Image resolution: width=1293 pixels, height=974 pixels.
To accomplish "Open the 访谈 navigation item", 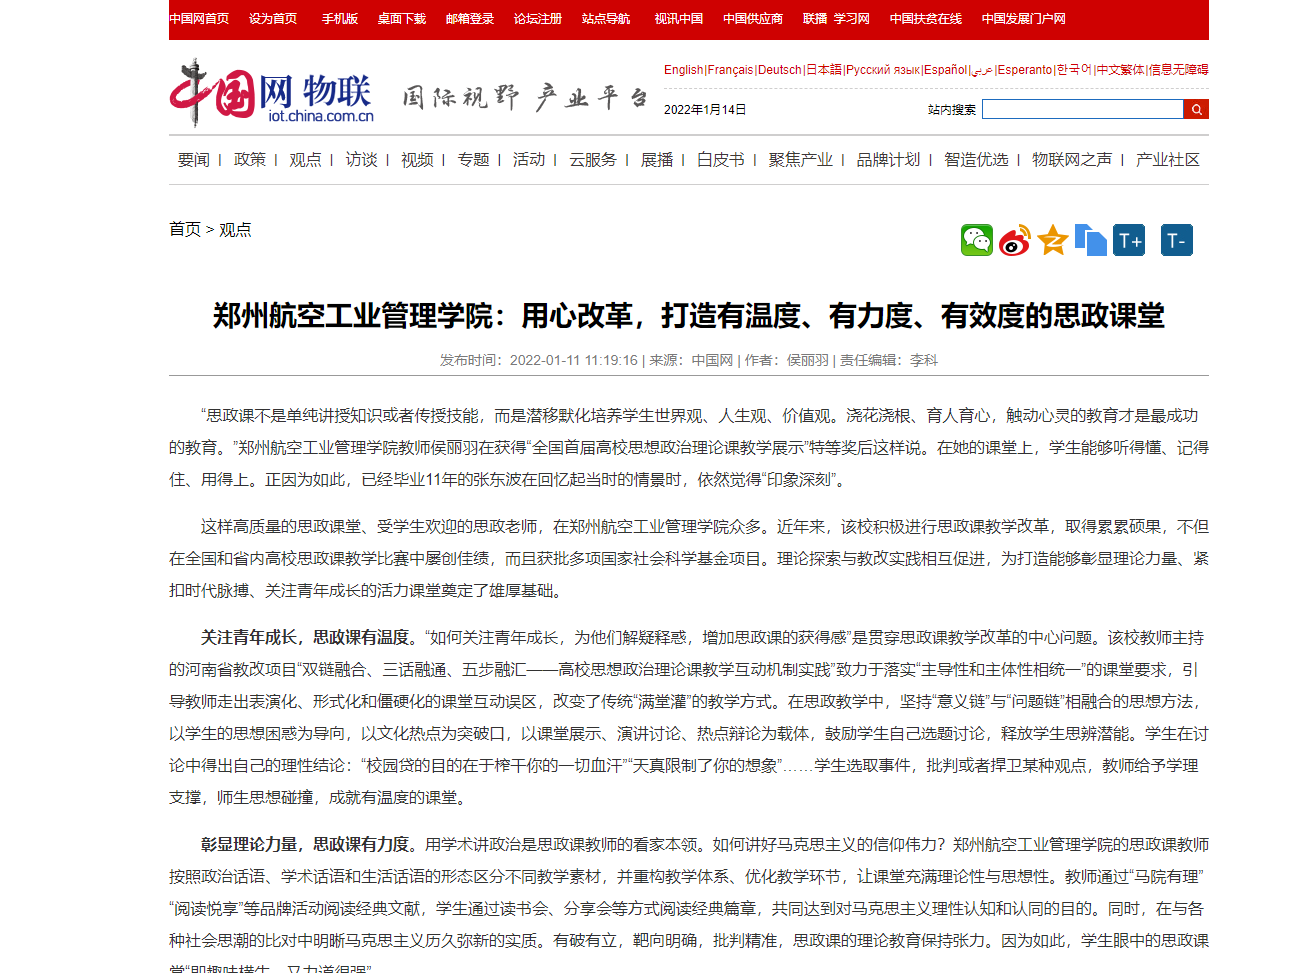I will (362, 160).
